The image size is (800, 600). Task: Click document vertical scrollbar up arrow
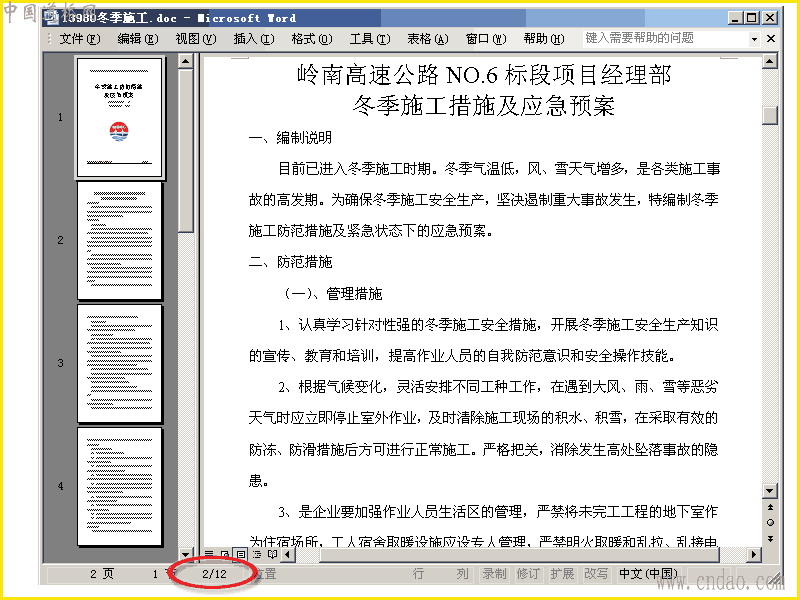(770, 62)
